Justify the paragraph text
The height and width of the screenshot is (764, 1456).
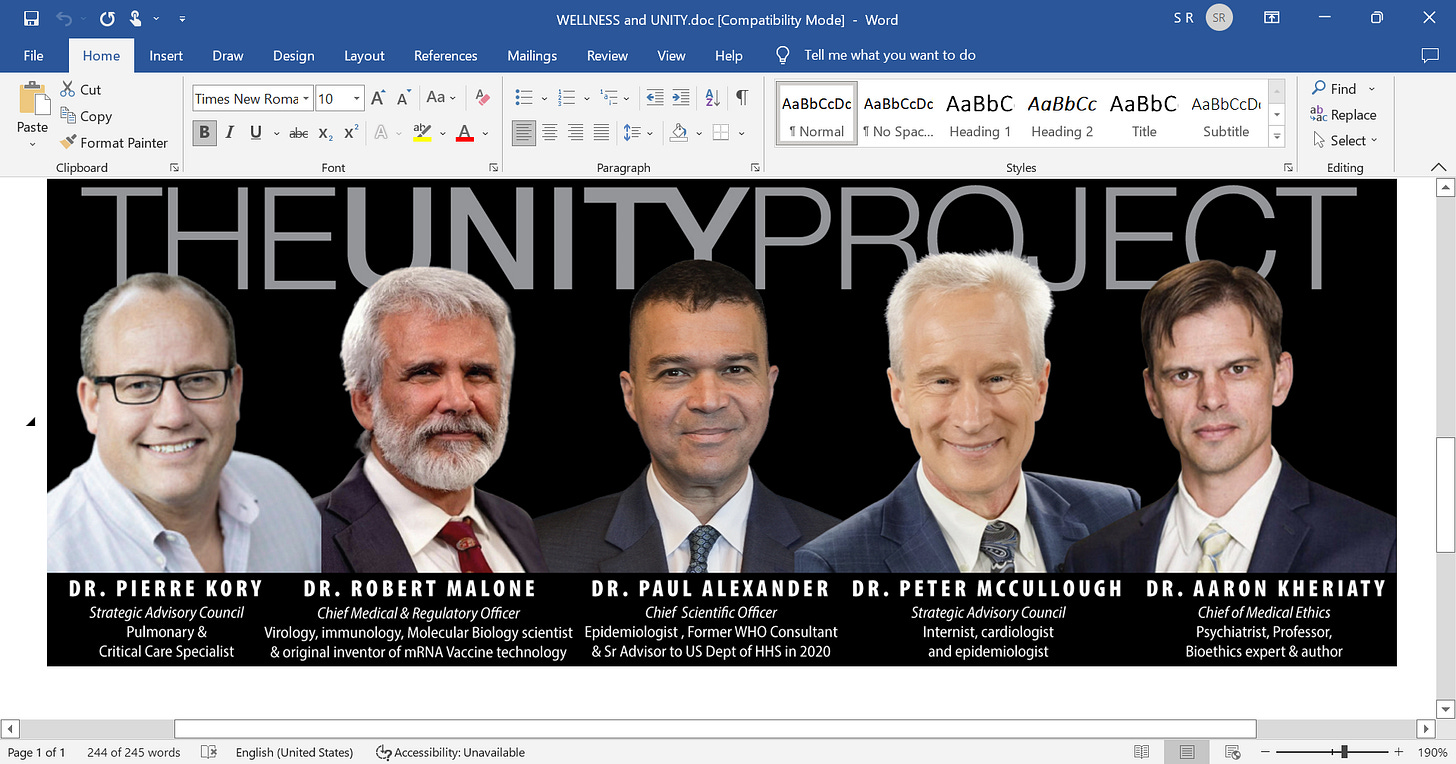coord(601,132)
